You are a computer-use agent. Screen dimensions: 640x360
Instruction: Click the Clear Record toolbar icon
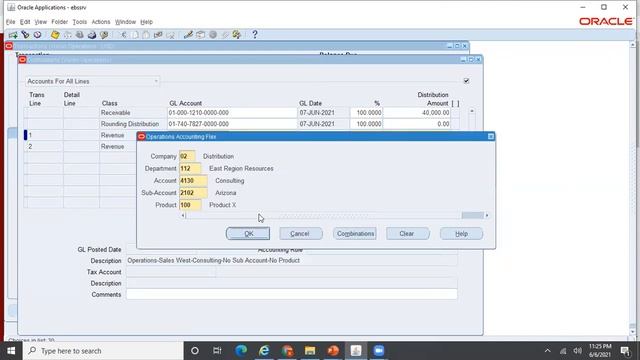pos(158,35)
